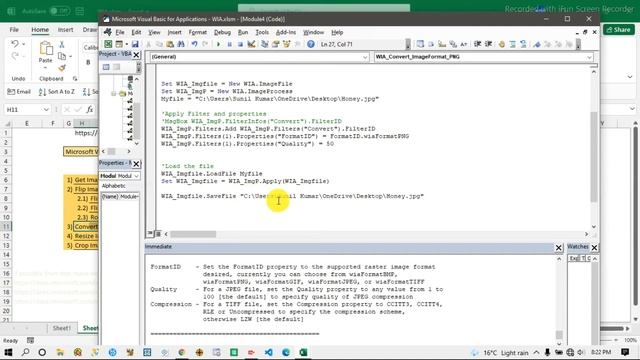Click the Email button in Excel quick toolbar
The image size is (640, 360).
point(19,92)
